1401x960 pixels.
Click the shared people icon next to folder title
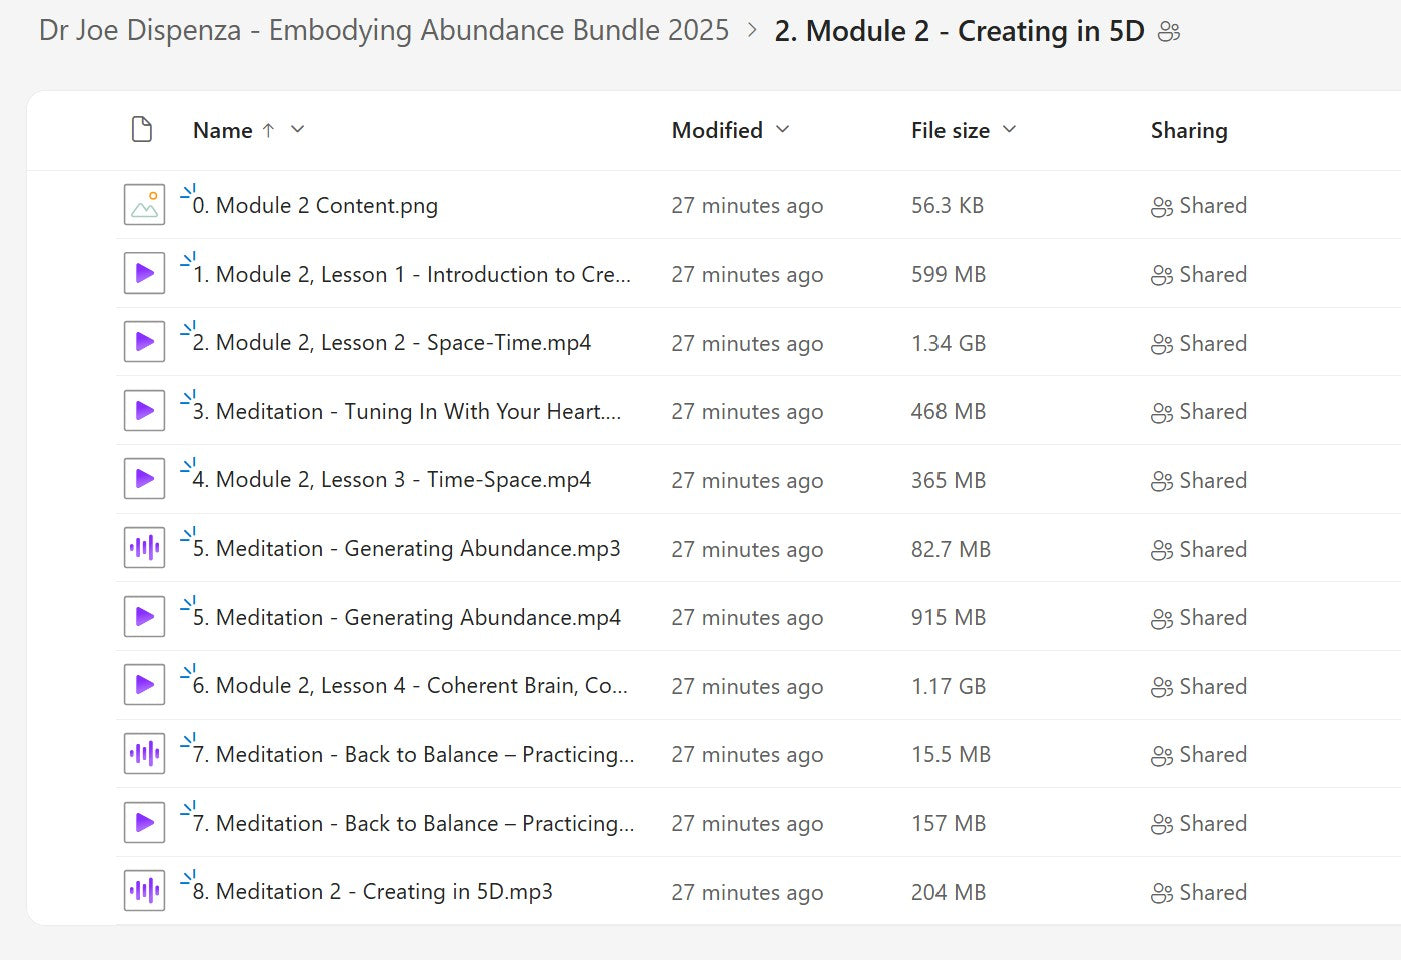tap(1168, 32)
